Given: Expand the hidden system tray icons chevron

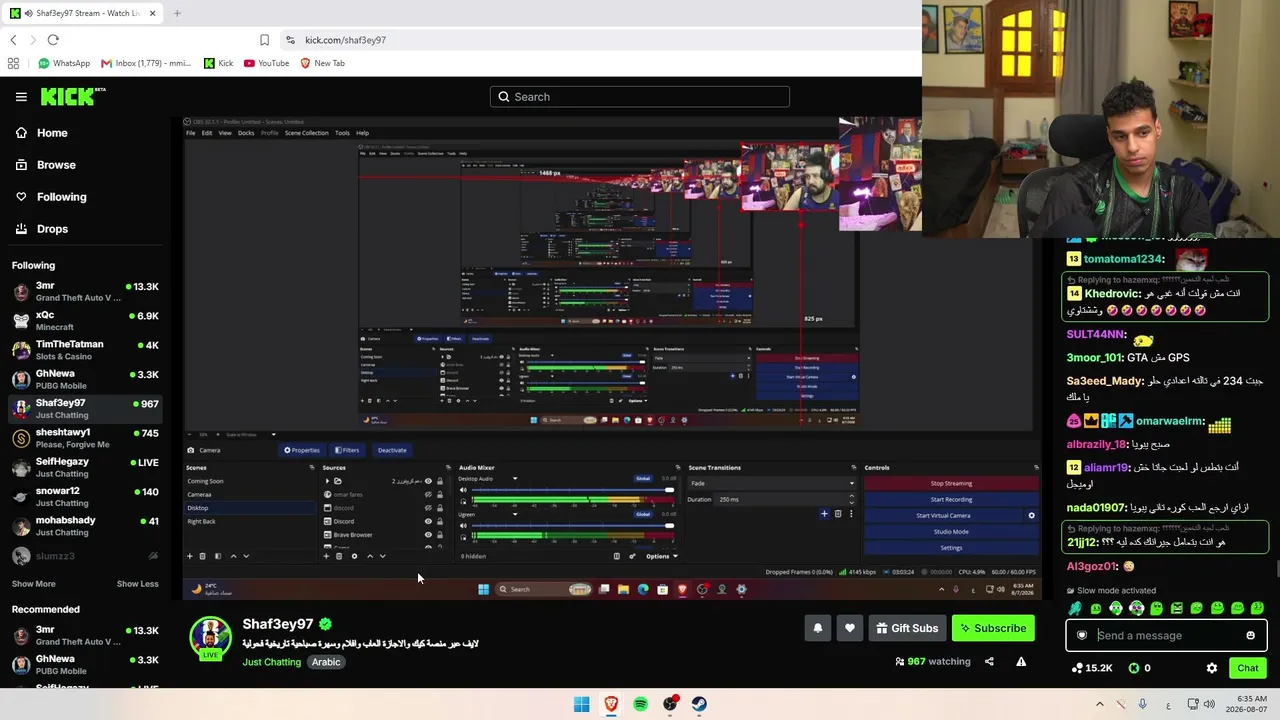Looking at the screenshot, I should [x=1100, y=704].
